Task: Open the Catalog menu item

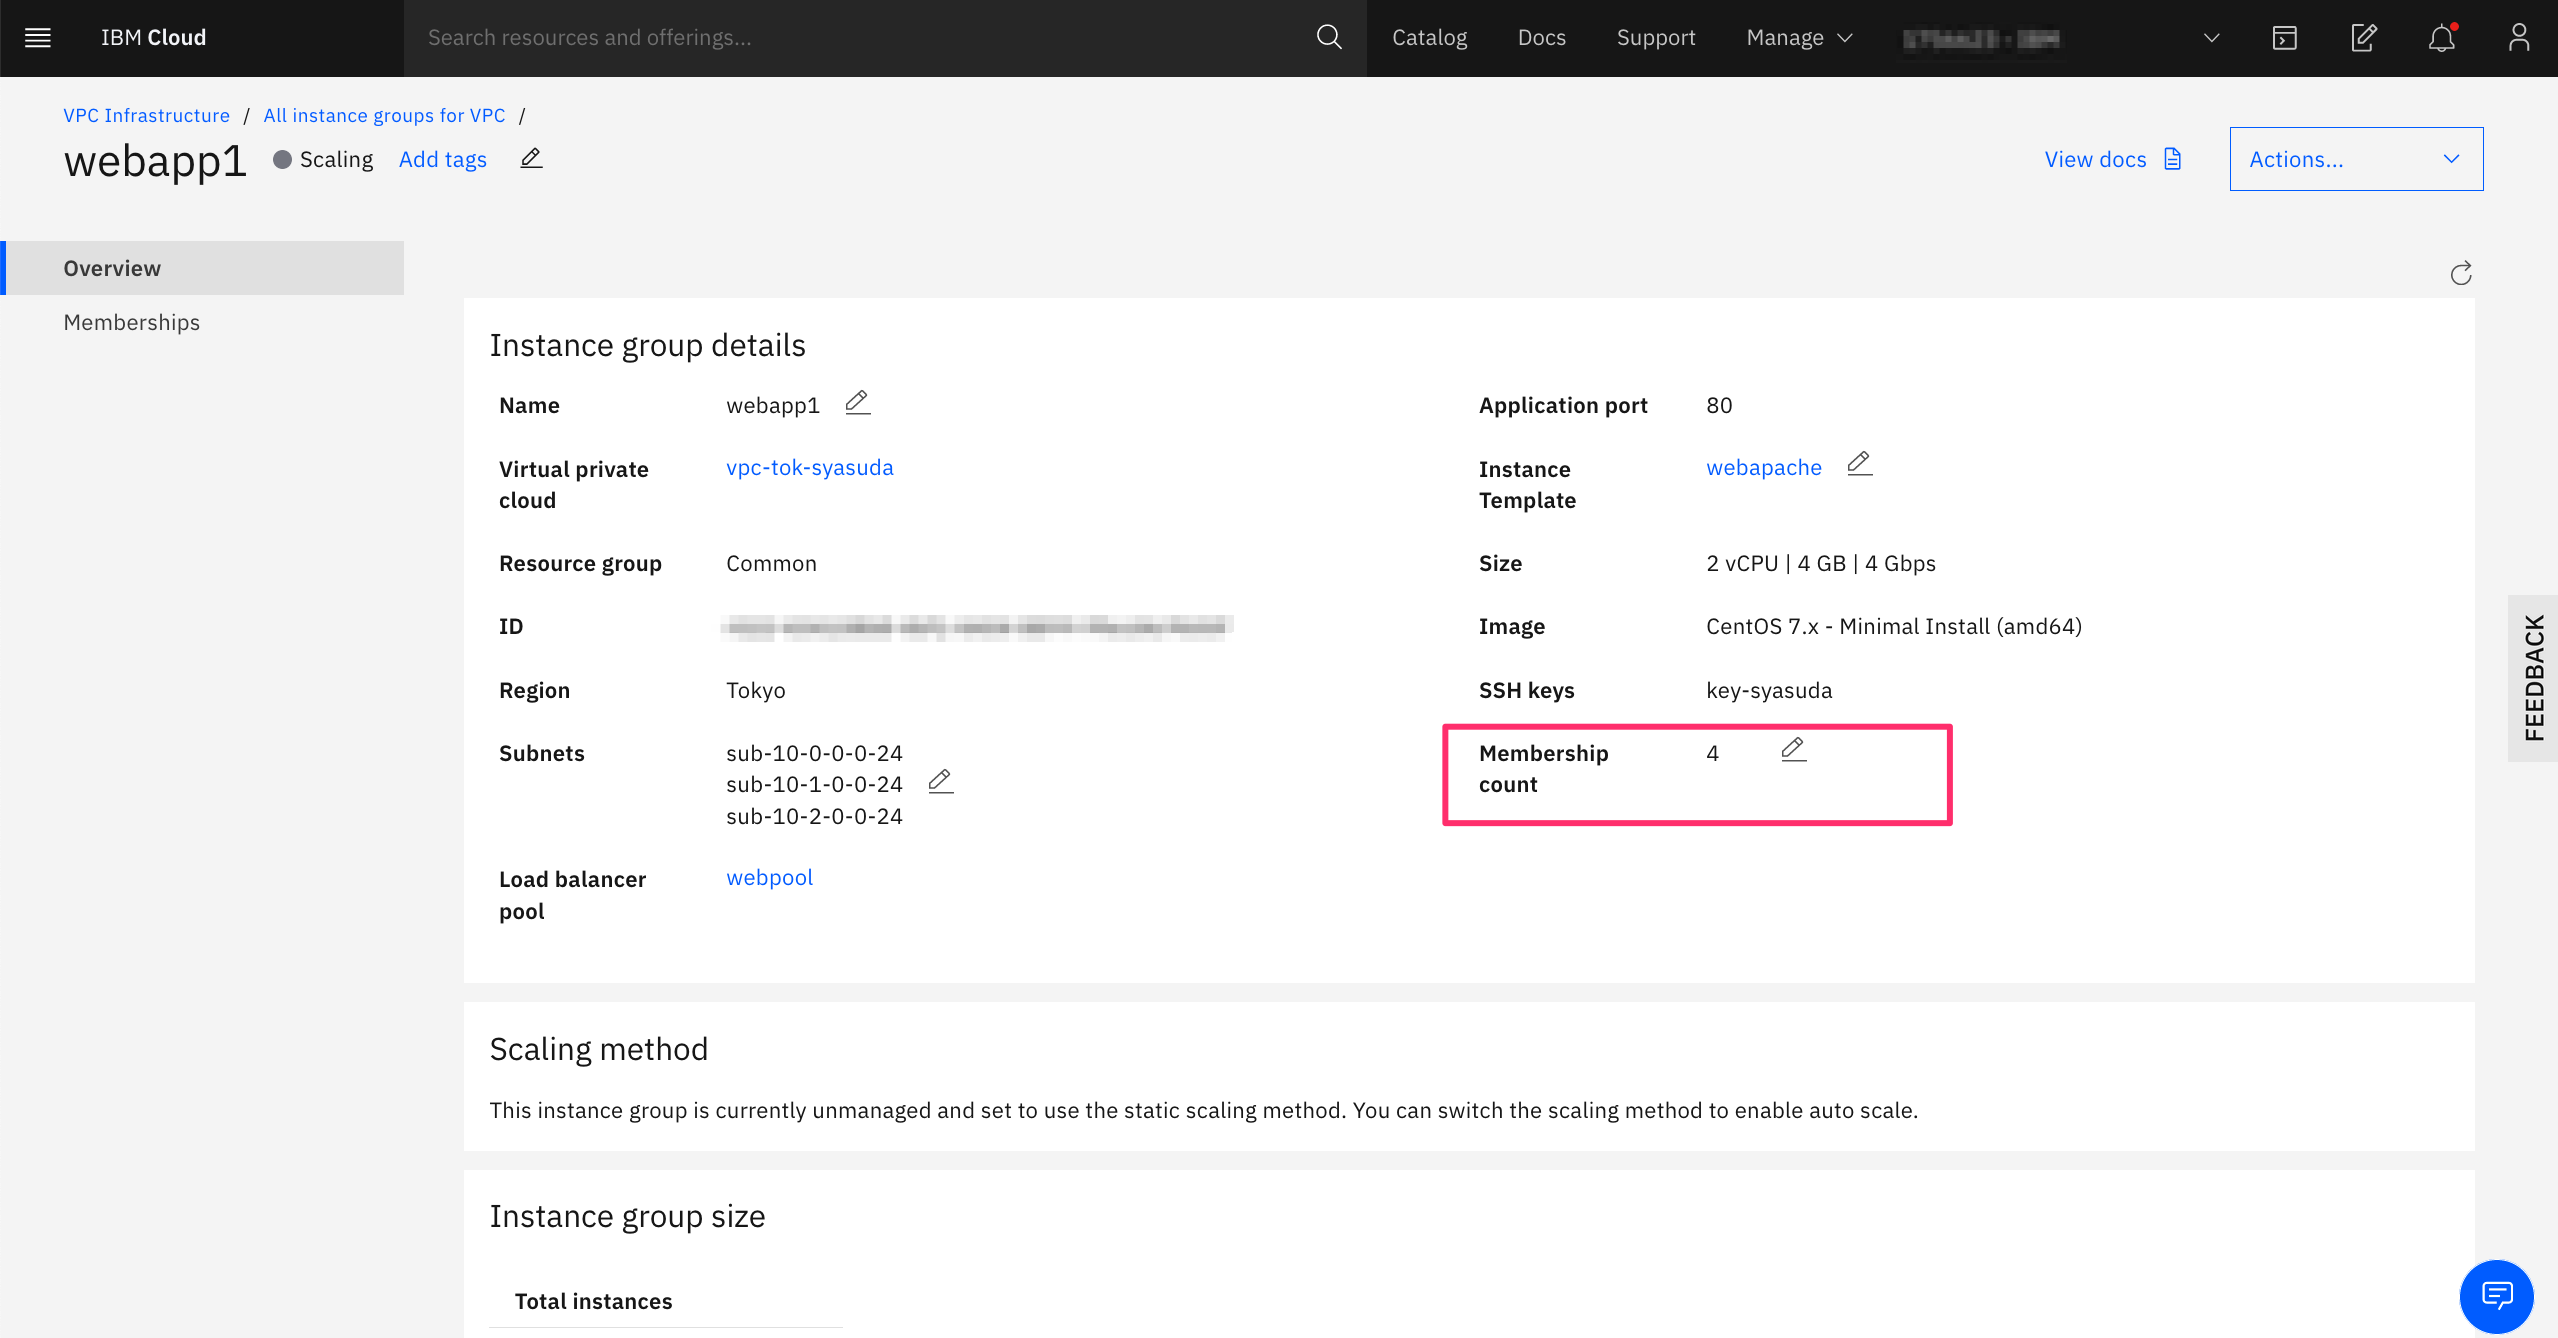Action: 1429,38
